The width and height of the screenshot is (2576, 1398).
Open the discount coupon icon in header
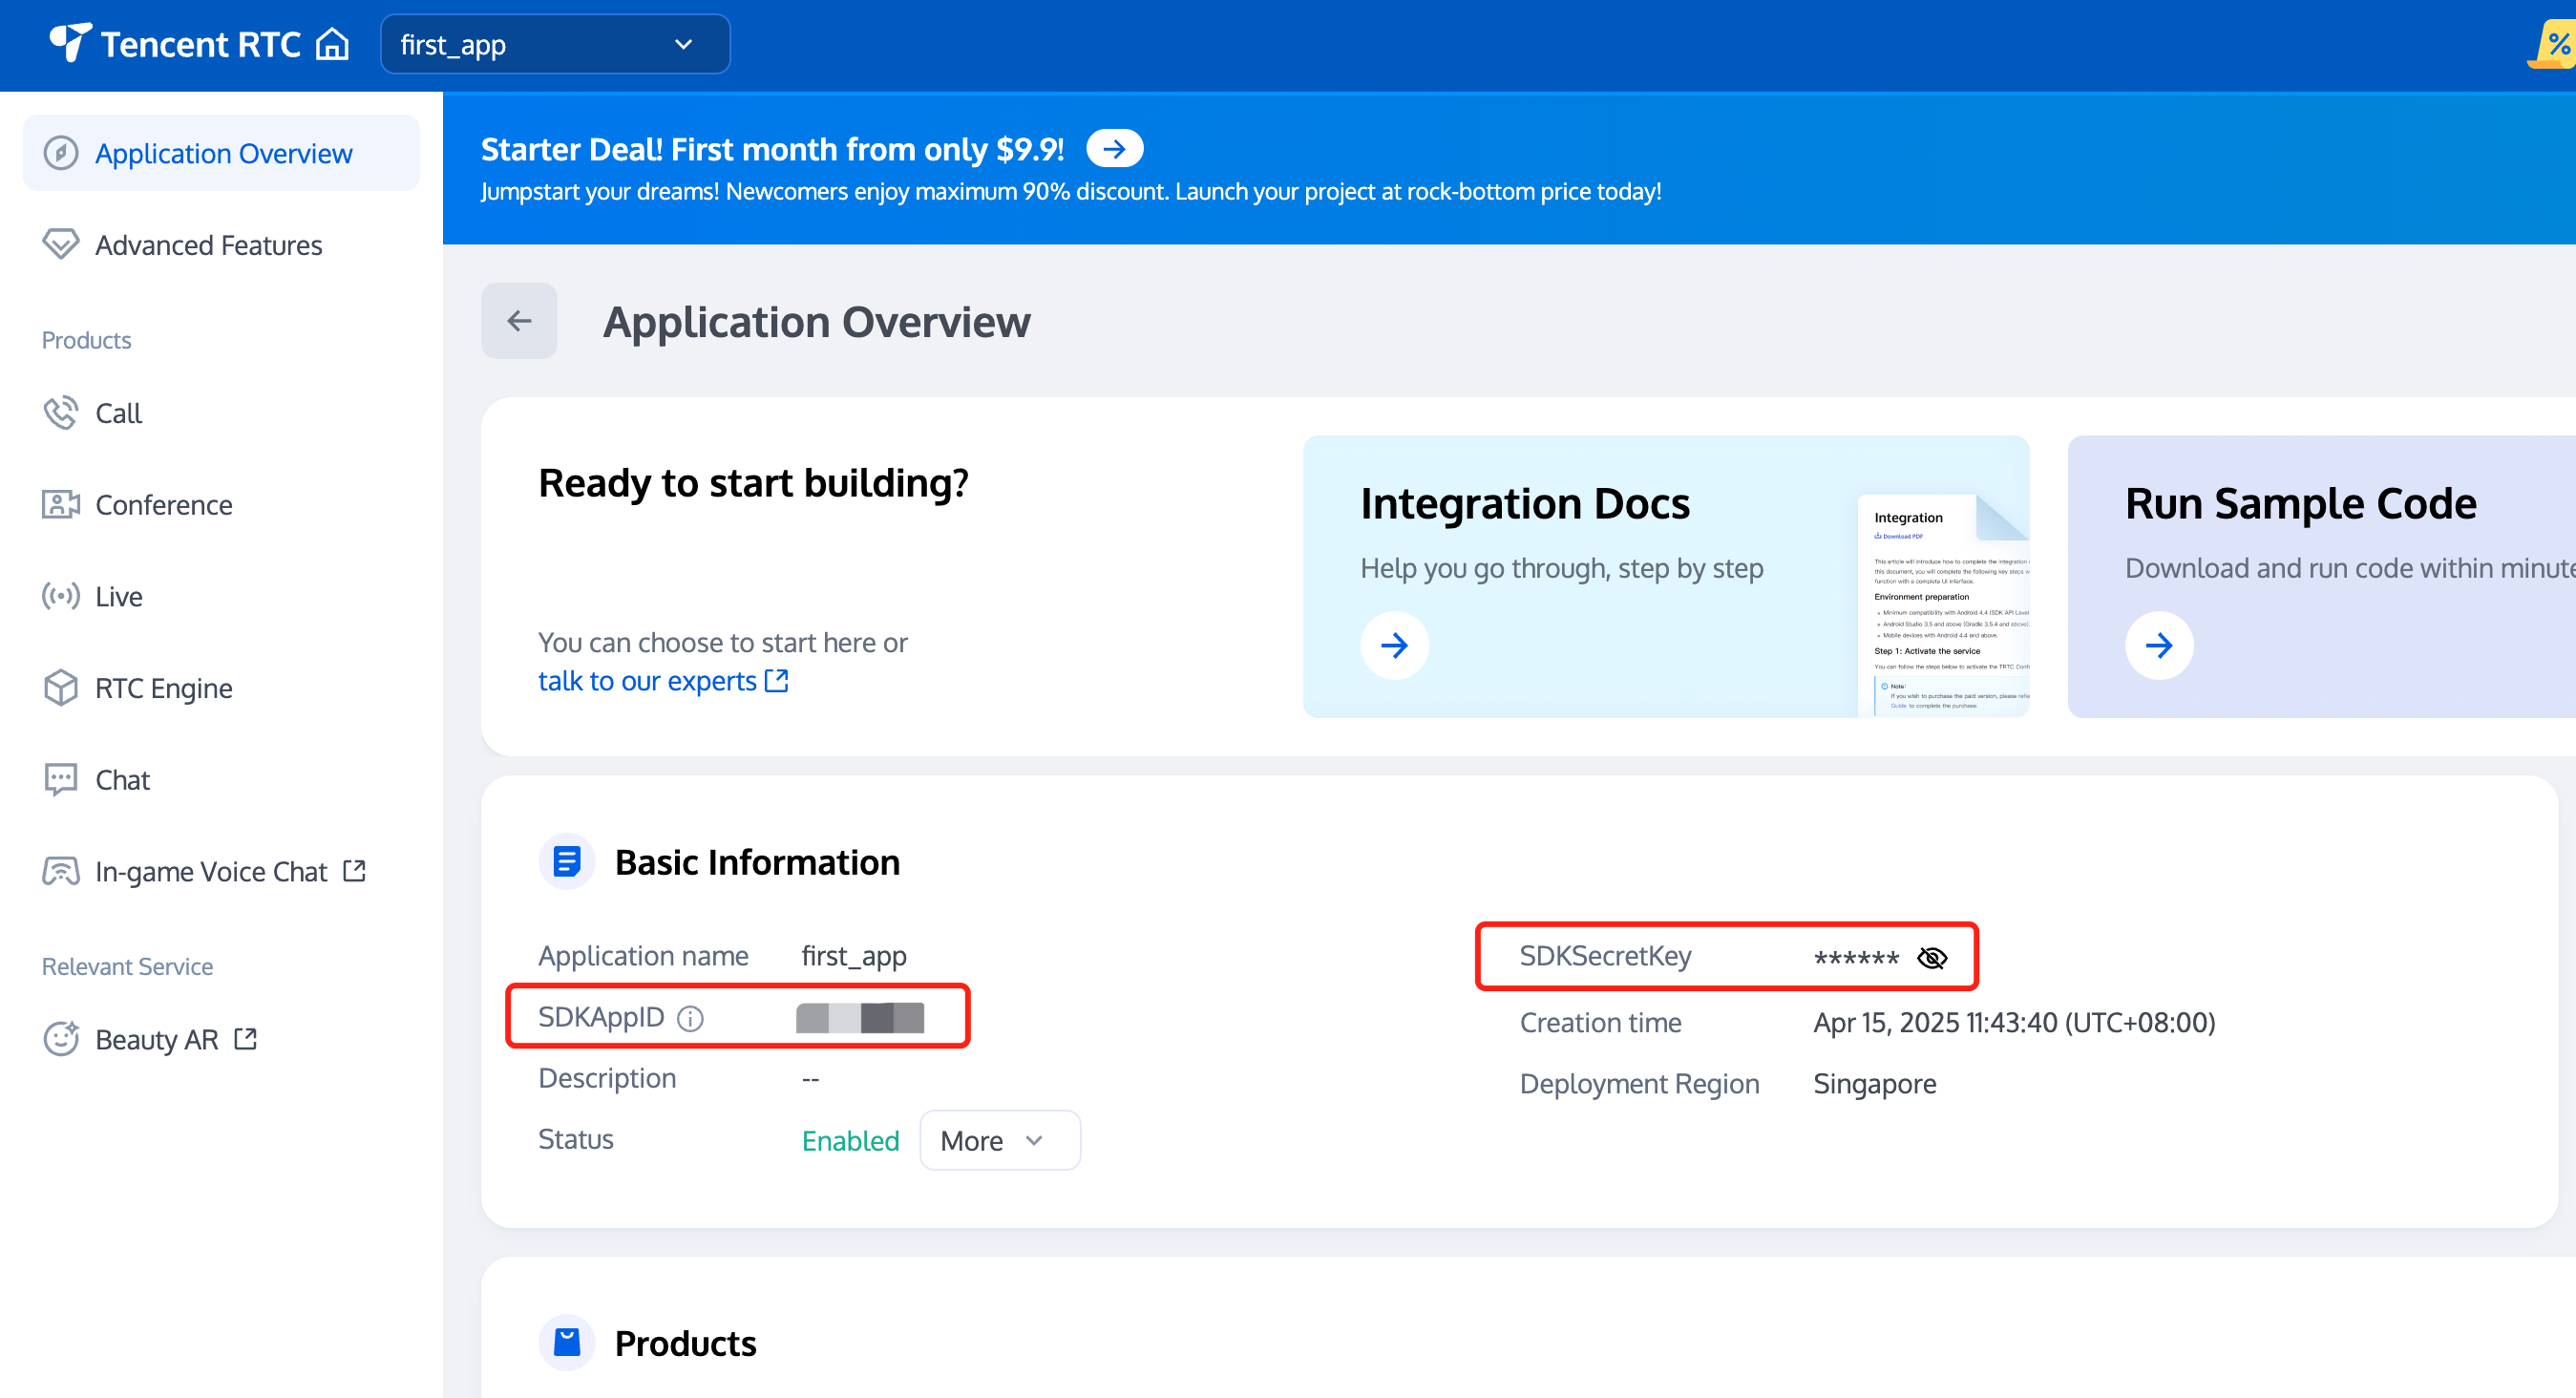pyautogui.click(x=2555, y=45)
